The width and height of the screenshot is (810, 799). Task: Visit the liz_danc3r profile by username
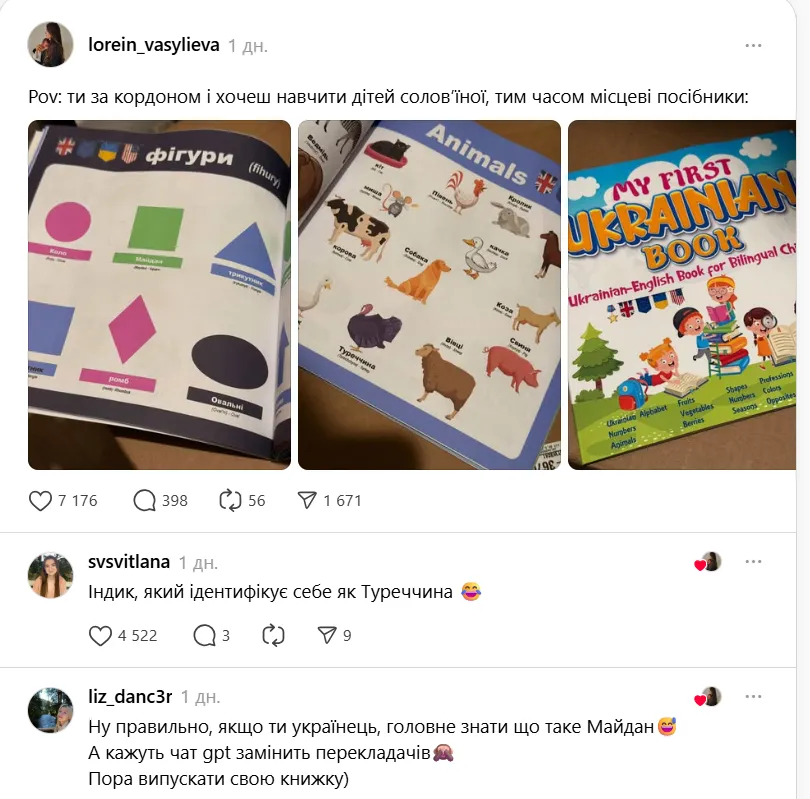point(130,697)
